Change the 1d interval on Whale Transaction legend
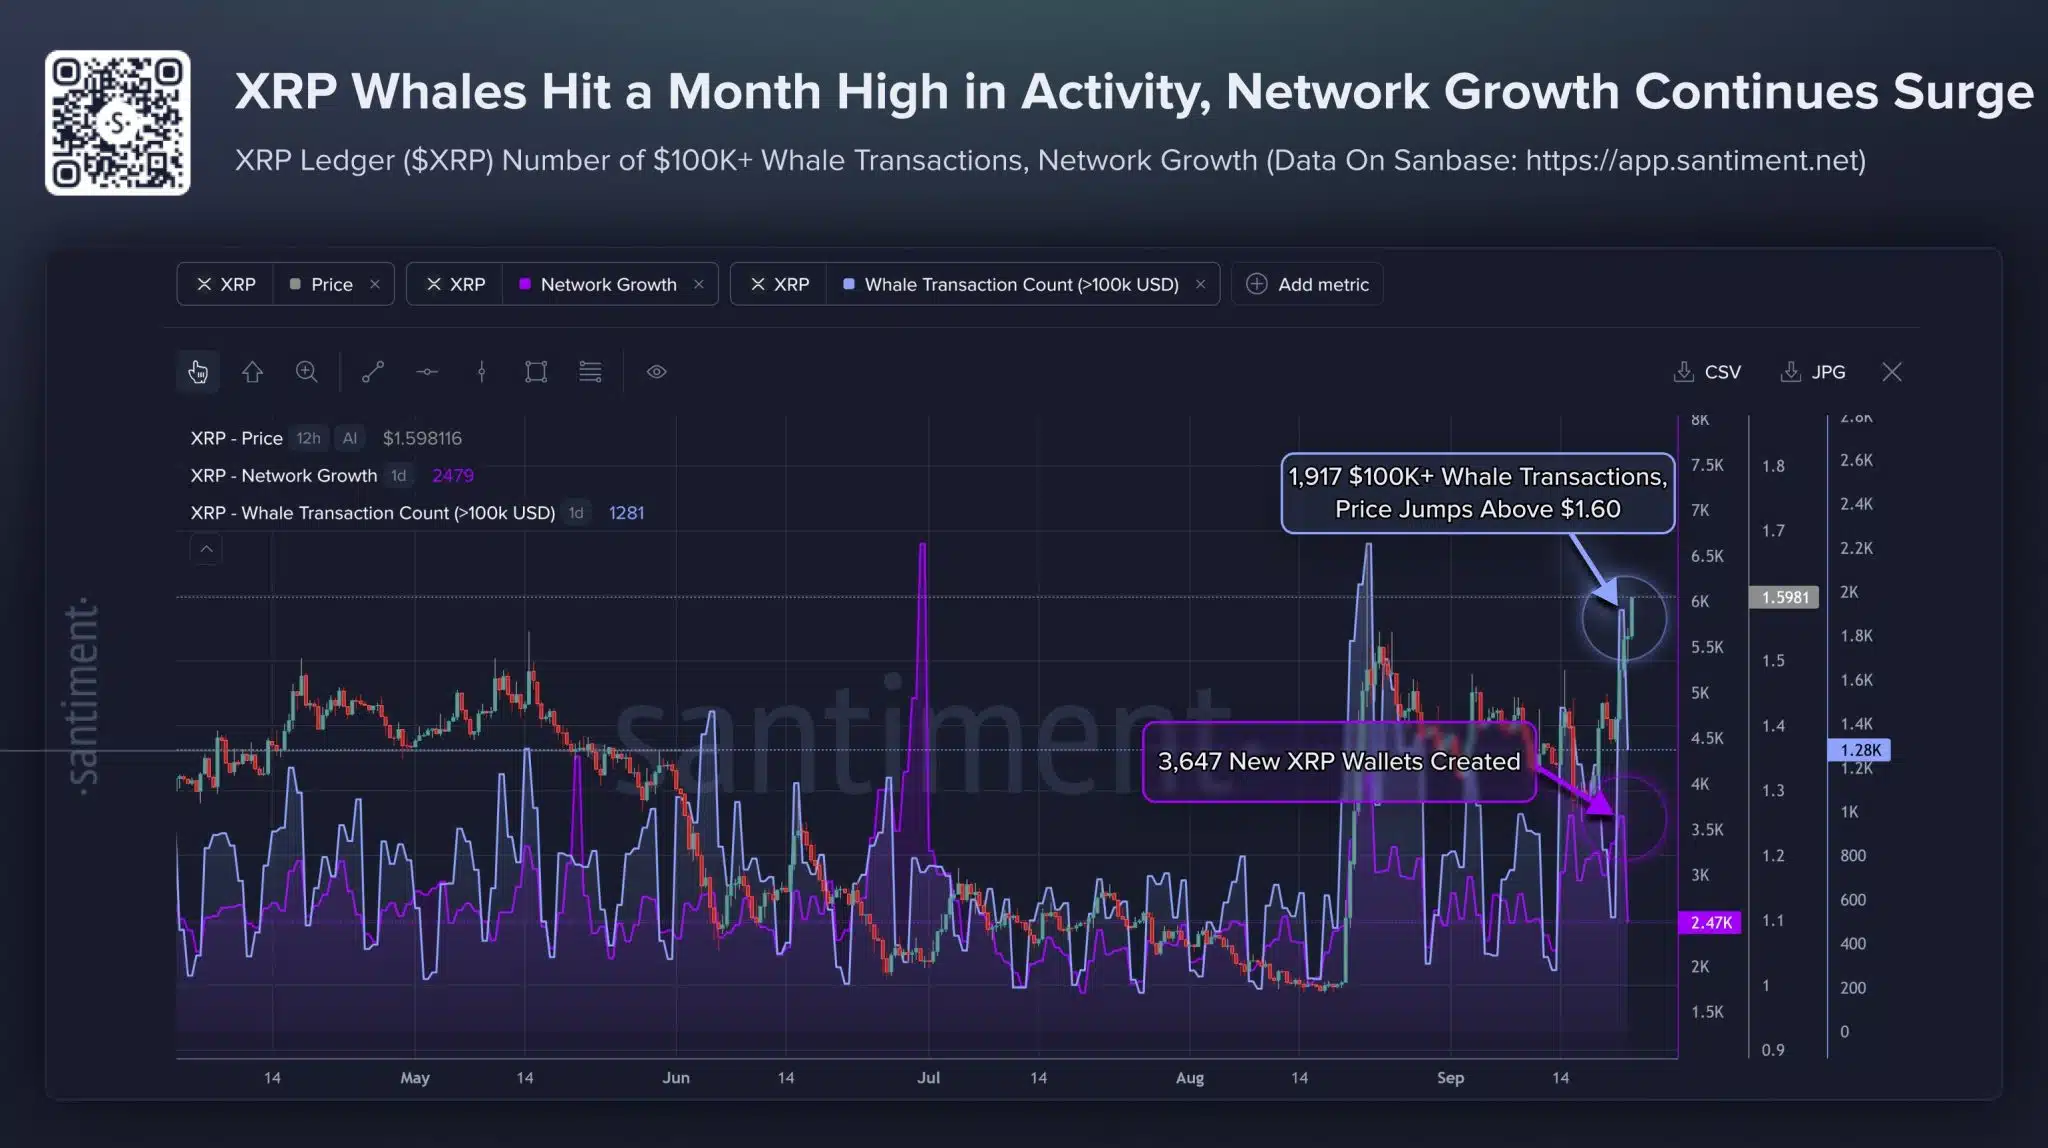The image size is (2048, 1148). [x=576, y=513]
